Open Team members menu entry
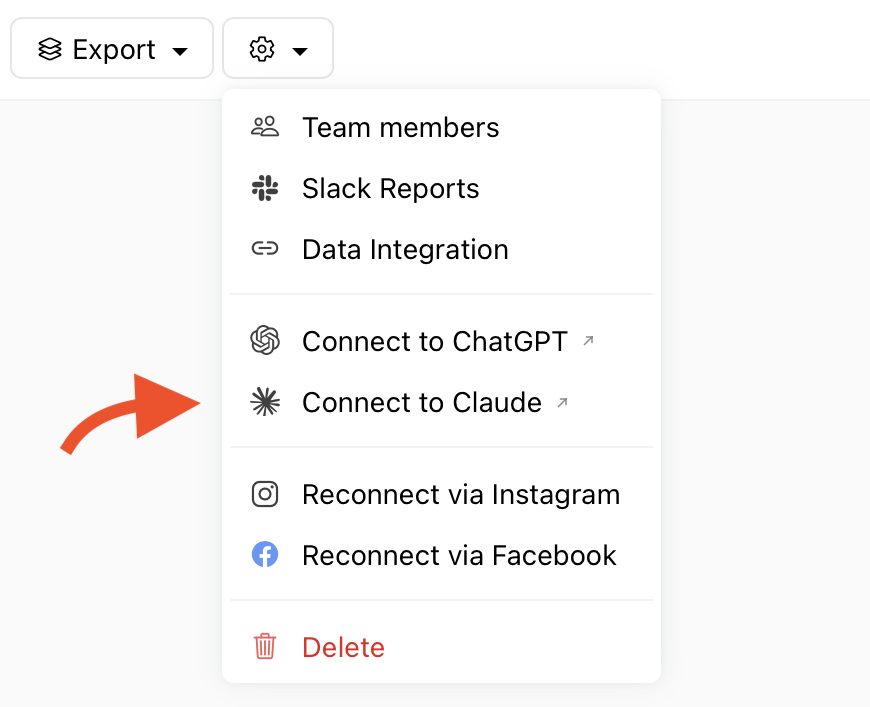The width and height of the screenshot is (870, 707). (x=441, y=127)
